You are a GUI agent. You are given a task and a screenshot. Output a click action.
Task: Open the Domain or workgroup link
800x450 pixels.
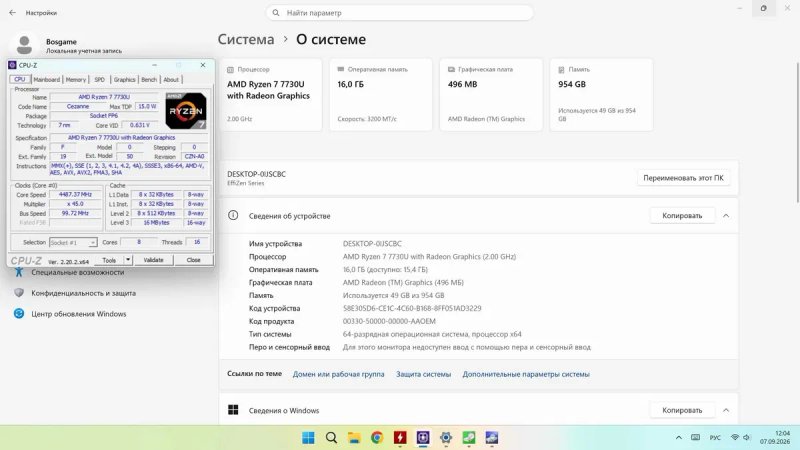338,374
